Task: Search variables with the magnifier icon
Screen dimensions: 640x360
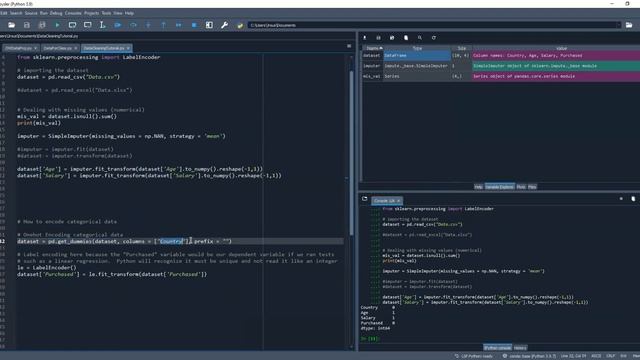Action: pyautogui.click(x=420, y=38)
